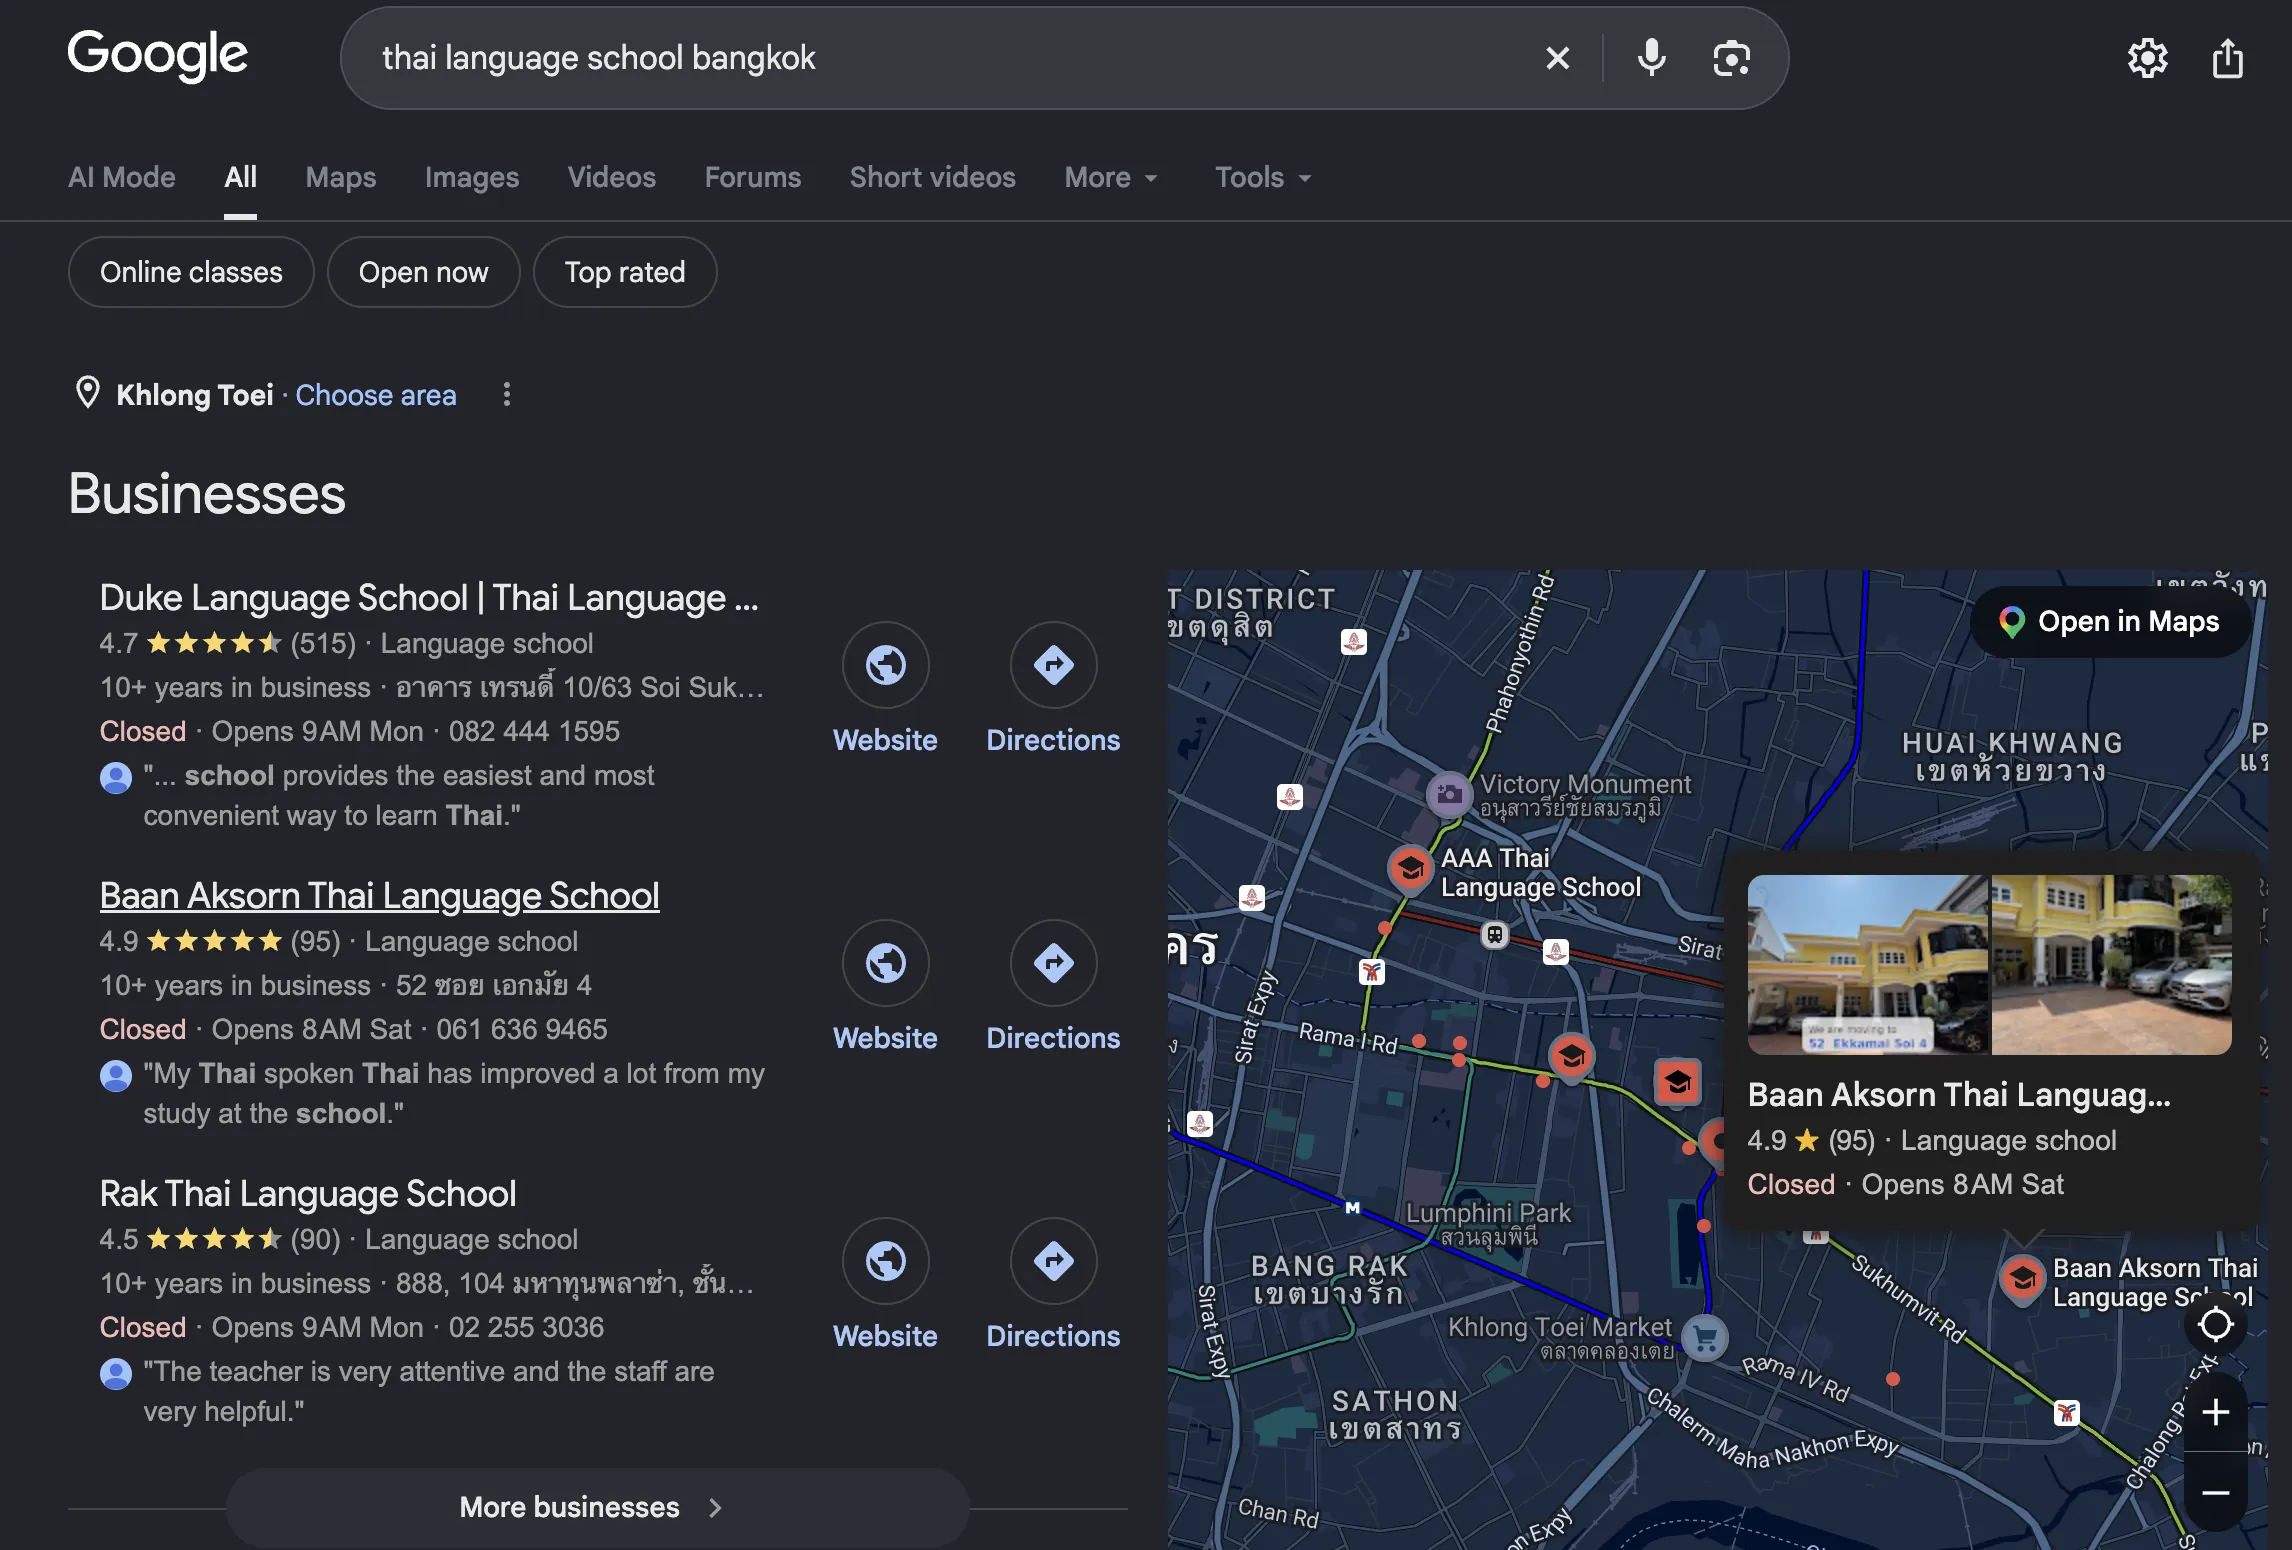The height and width of the screenshot is (1550, 2292).
Task: Get directions to Rak Thai Language School
Action: [x=1054, y=1261]
